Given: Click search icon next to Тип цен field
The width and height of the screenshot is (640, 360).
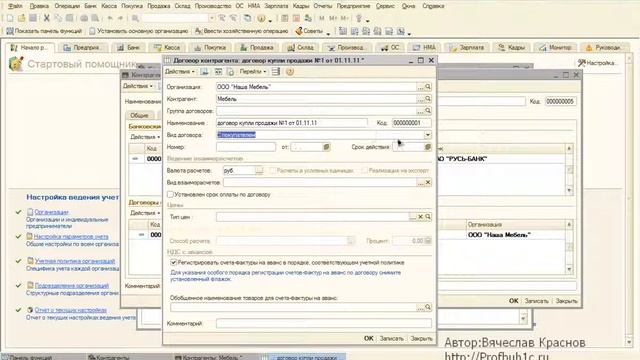Looking at the screenshot, I should [x=428, y=217].
